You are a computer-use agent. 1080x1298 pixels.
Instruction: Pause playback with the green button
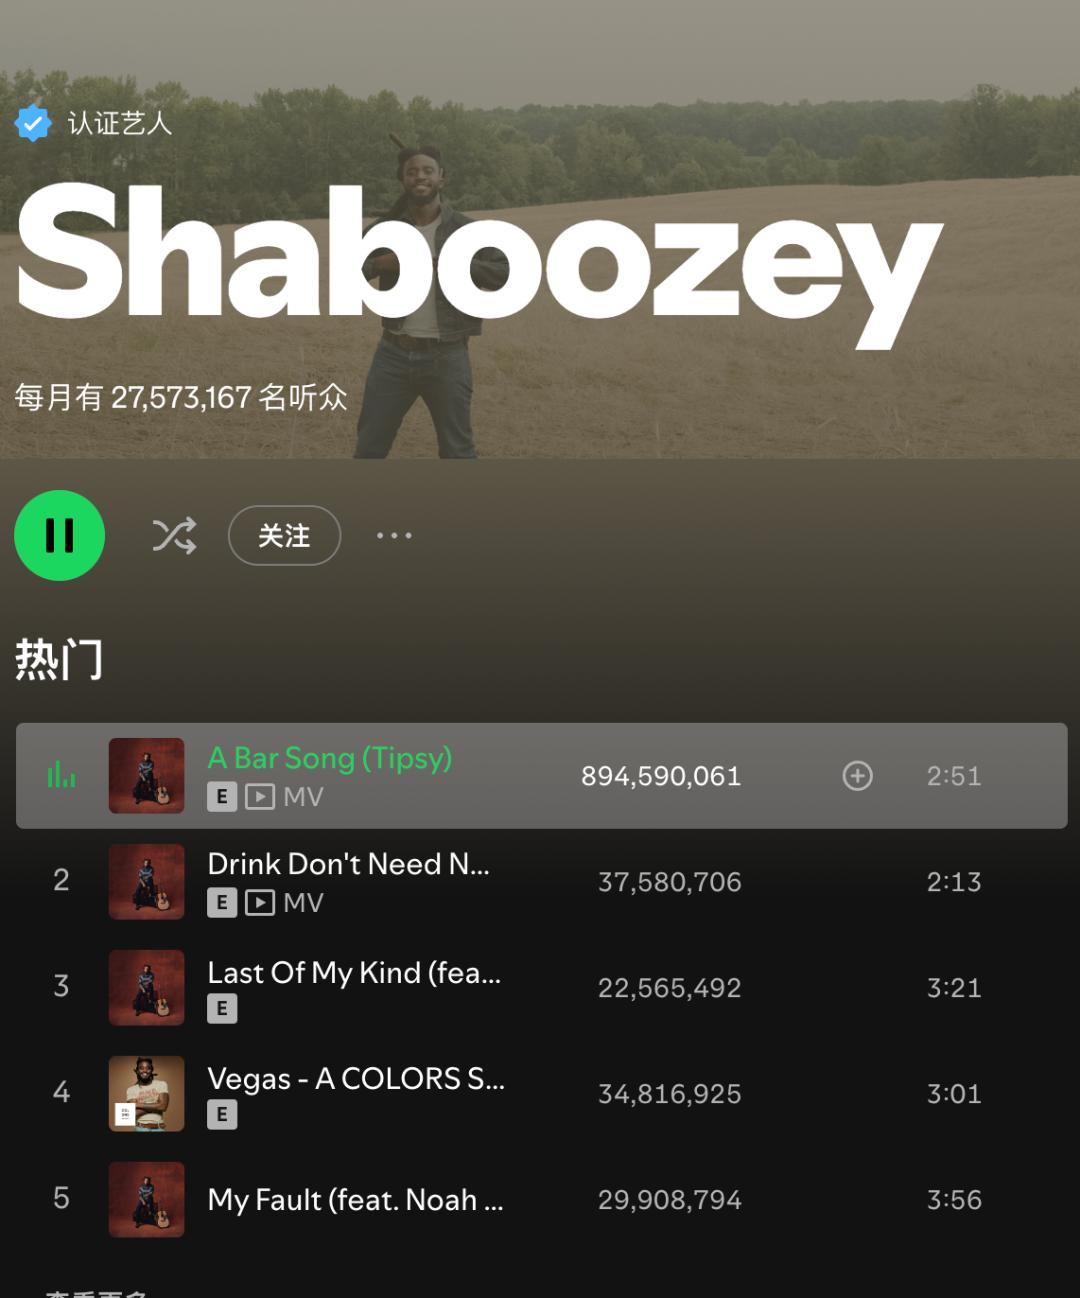point(59,535)
